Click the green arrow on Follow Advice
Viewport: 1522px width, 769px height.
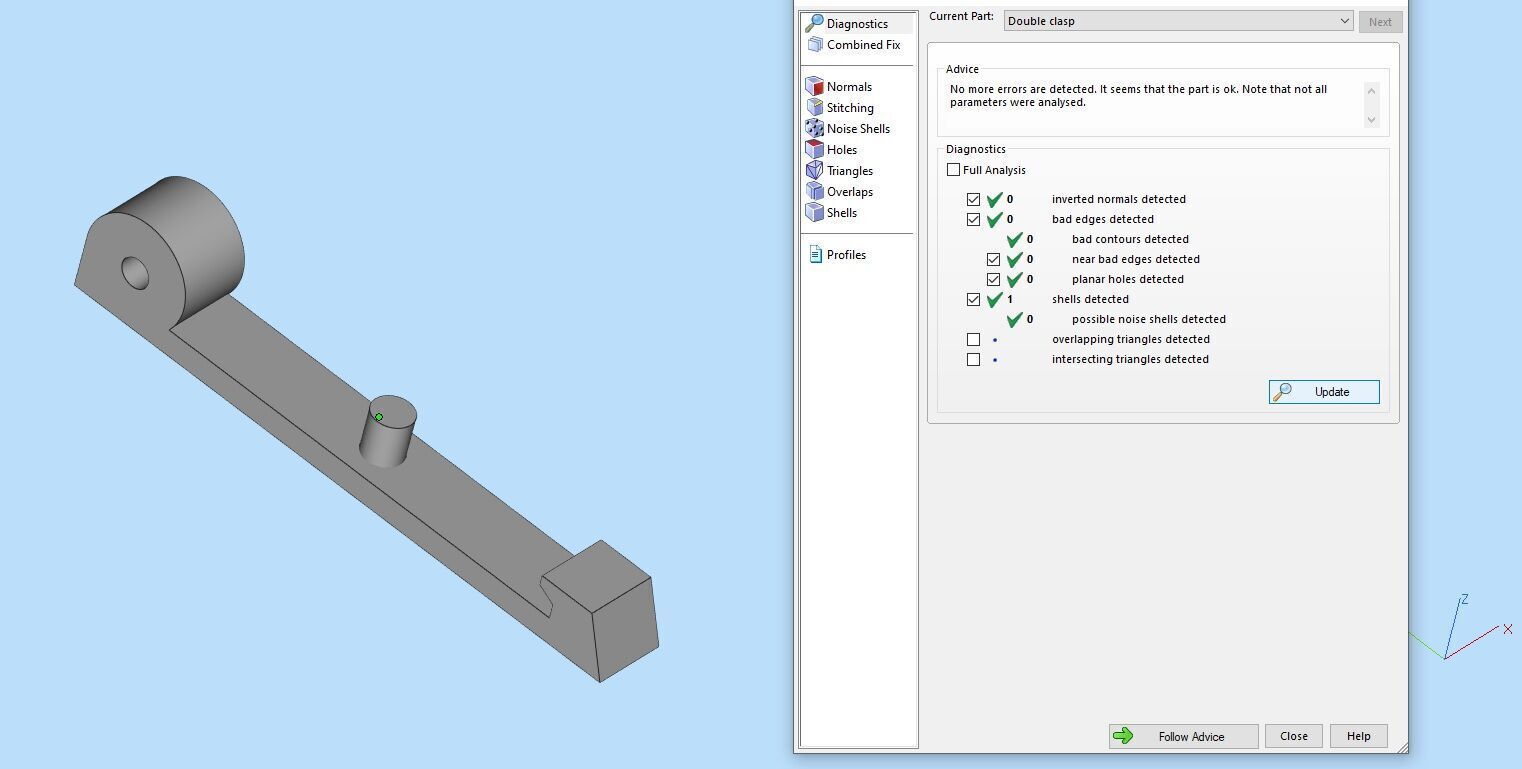[1123, 736]
